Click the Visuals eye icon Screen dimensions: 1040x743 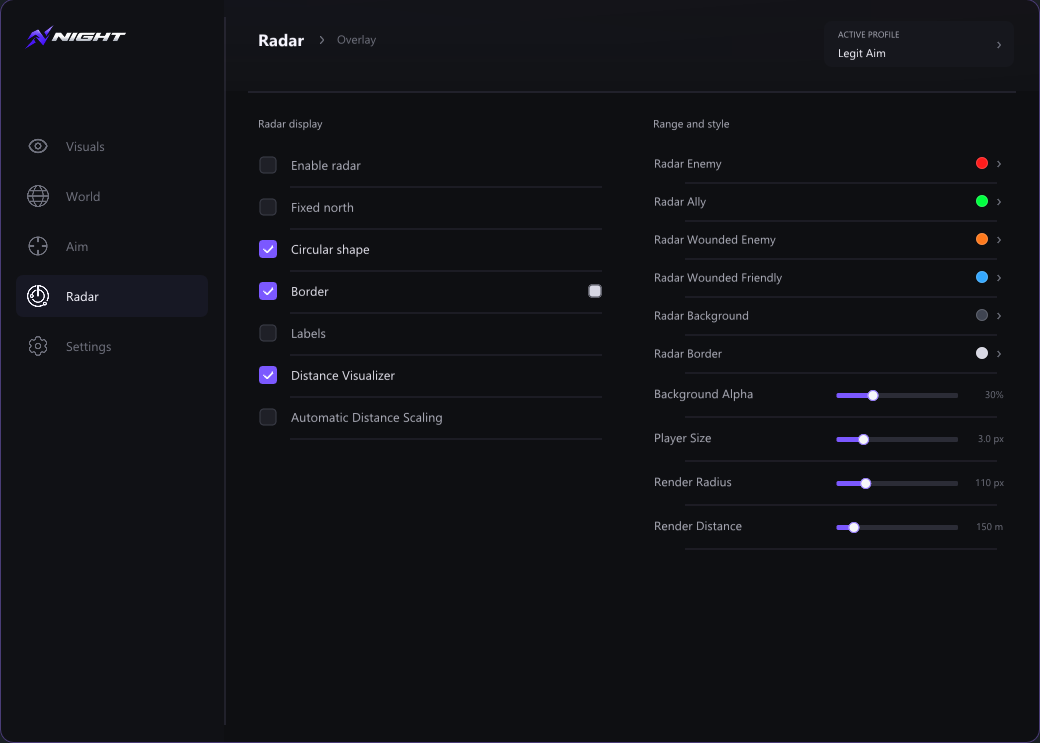[38, 146]
